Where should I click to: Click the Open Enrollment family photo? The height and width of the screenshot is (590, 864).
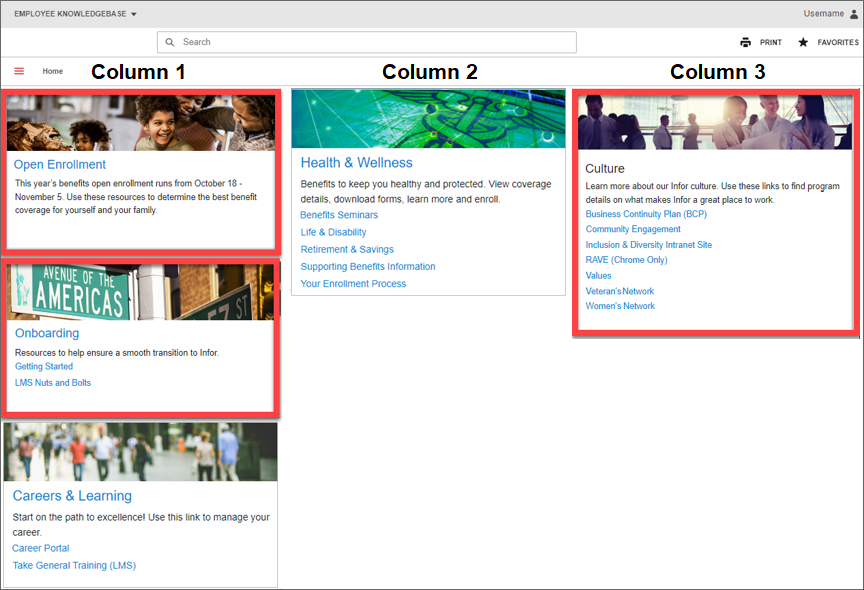(x=141, y=123)
